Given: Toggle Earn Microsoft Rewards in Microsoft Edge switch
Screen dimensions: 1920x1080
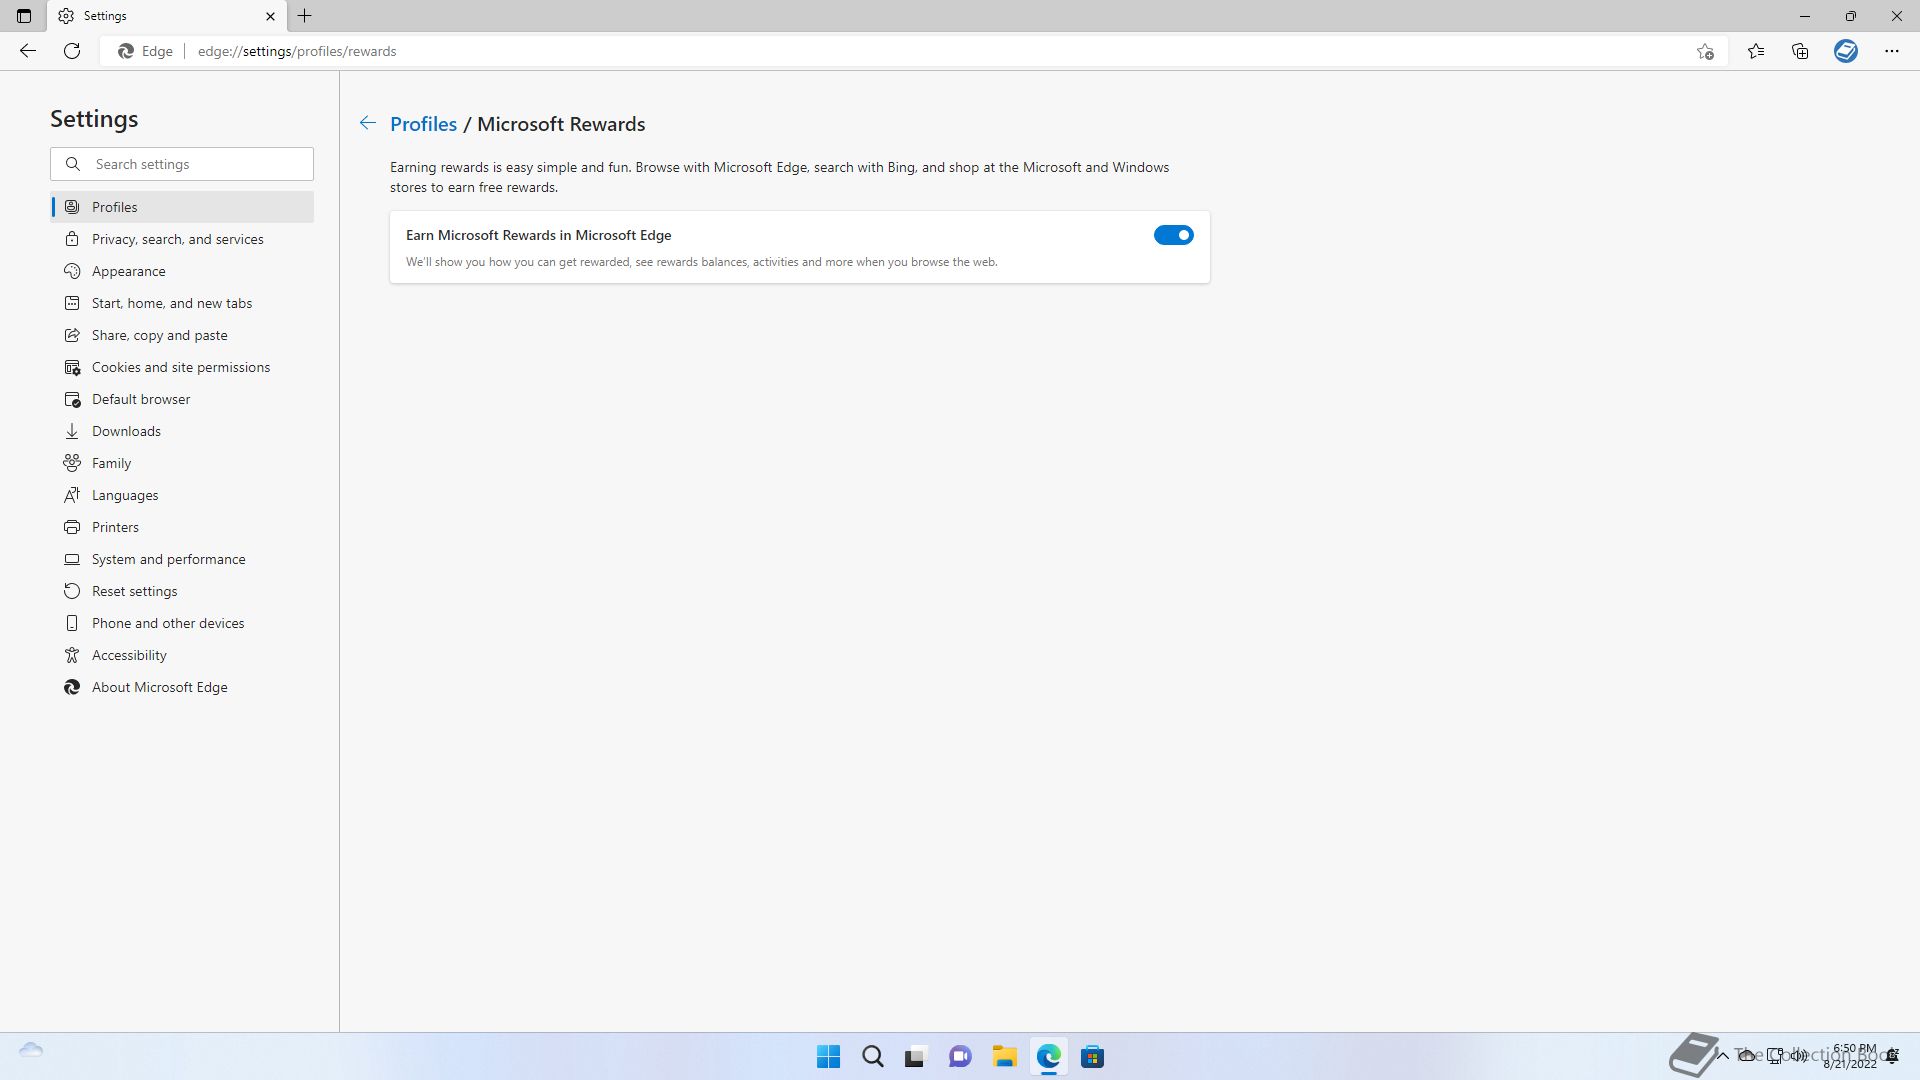Looking at the screenshot, I should (x=1173, y=235).
